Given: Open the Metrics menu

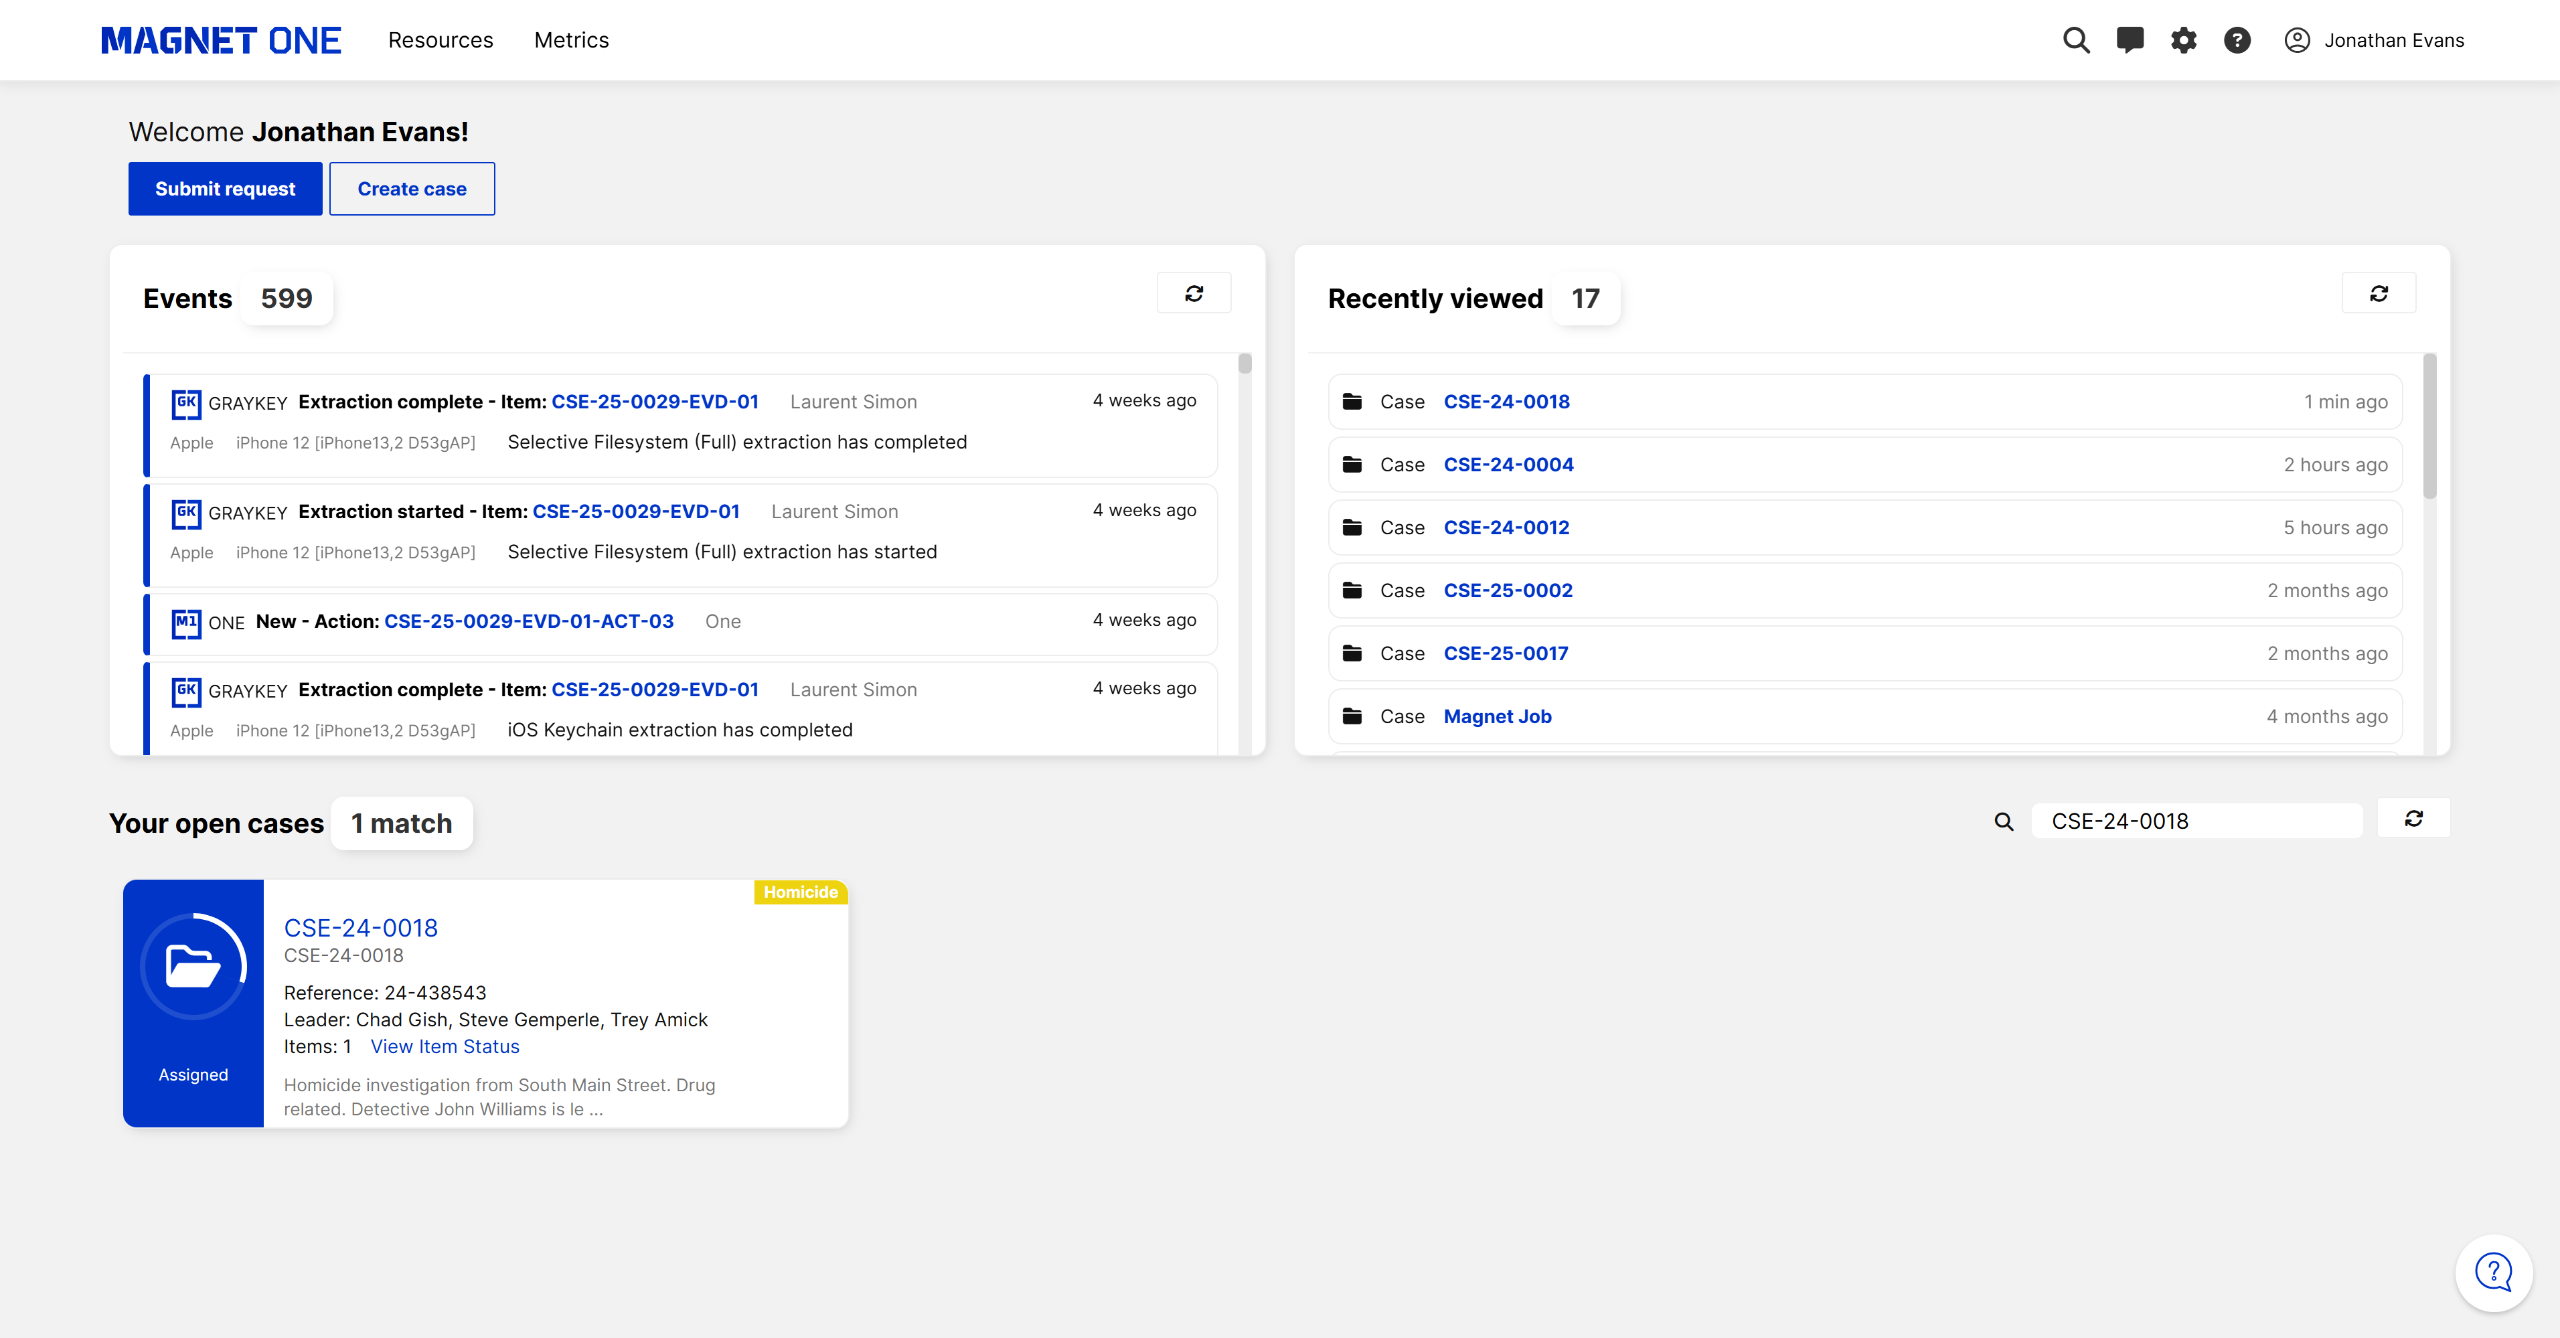Looking at the screenshot, I should (571, 40).
